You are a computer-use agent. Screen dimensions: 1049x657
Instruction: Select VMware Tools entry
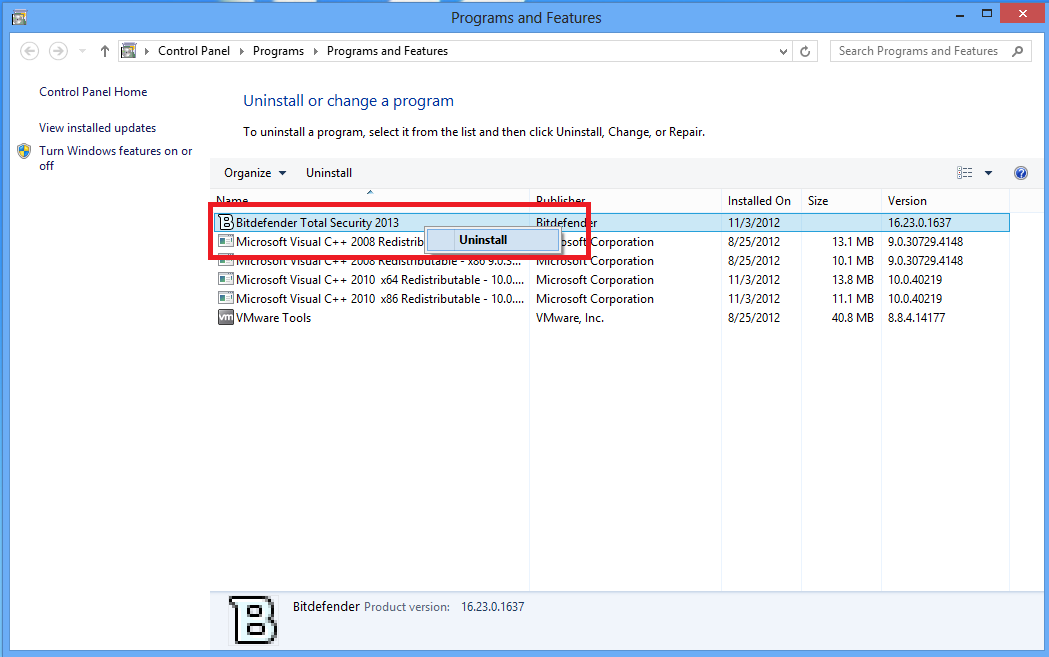pyautogui.click(x=273, y=318)
